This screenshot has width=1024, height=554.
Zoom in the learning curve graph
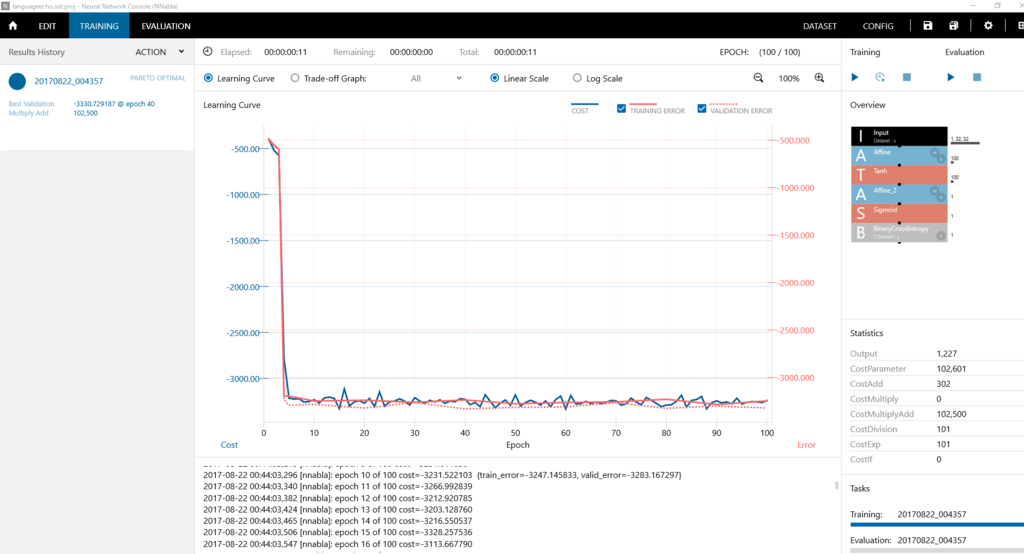click(819, 78)
